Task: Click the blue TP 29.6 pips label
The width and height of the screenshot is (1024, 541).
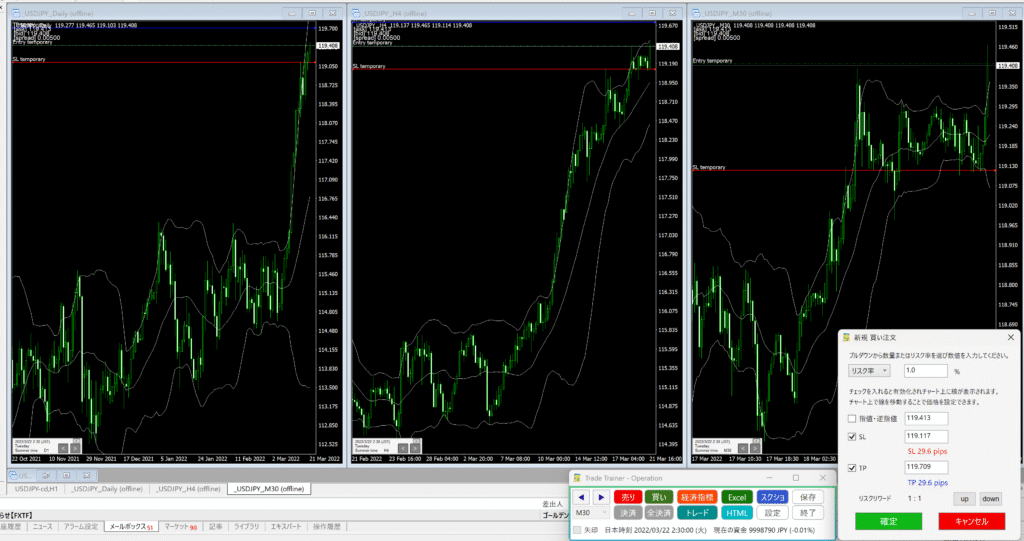Action: [x=927, y=483]
